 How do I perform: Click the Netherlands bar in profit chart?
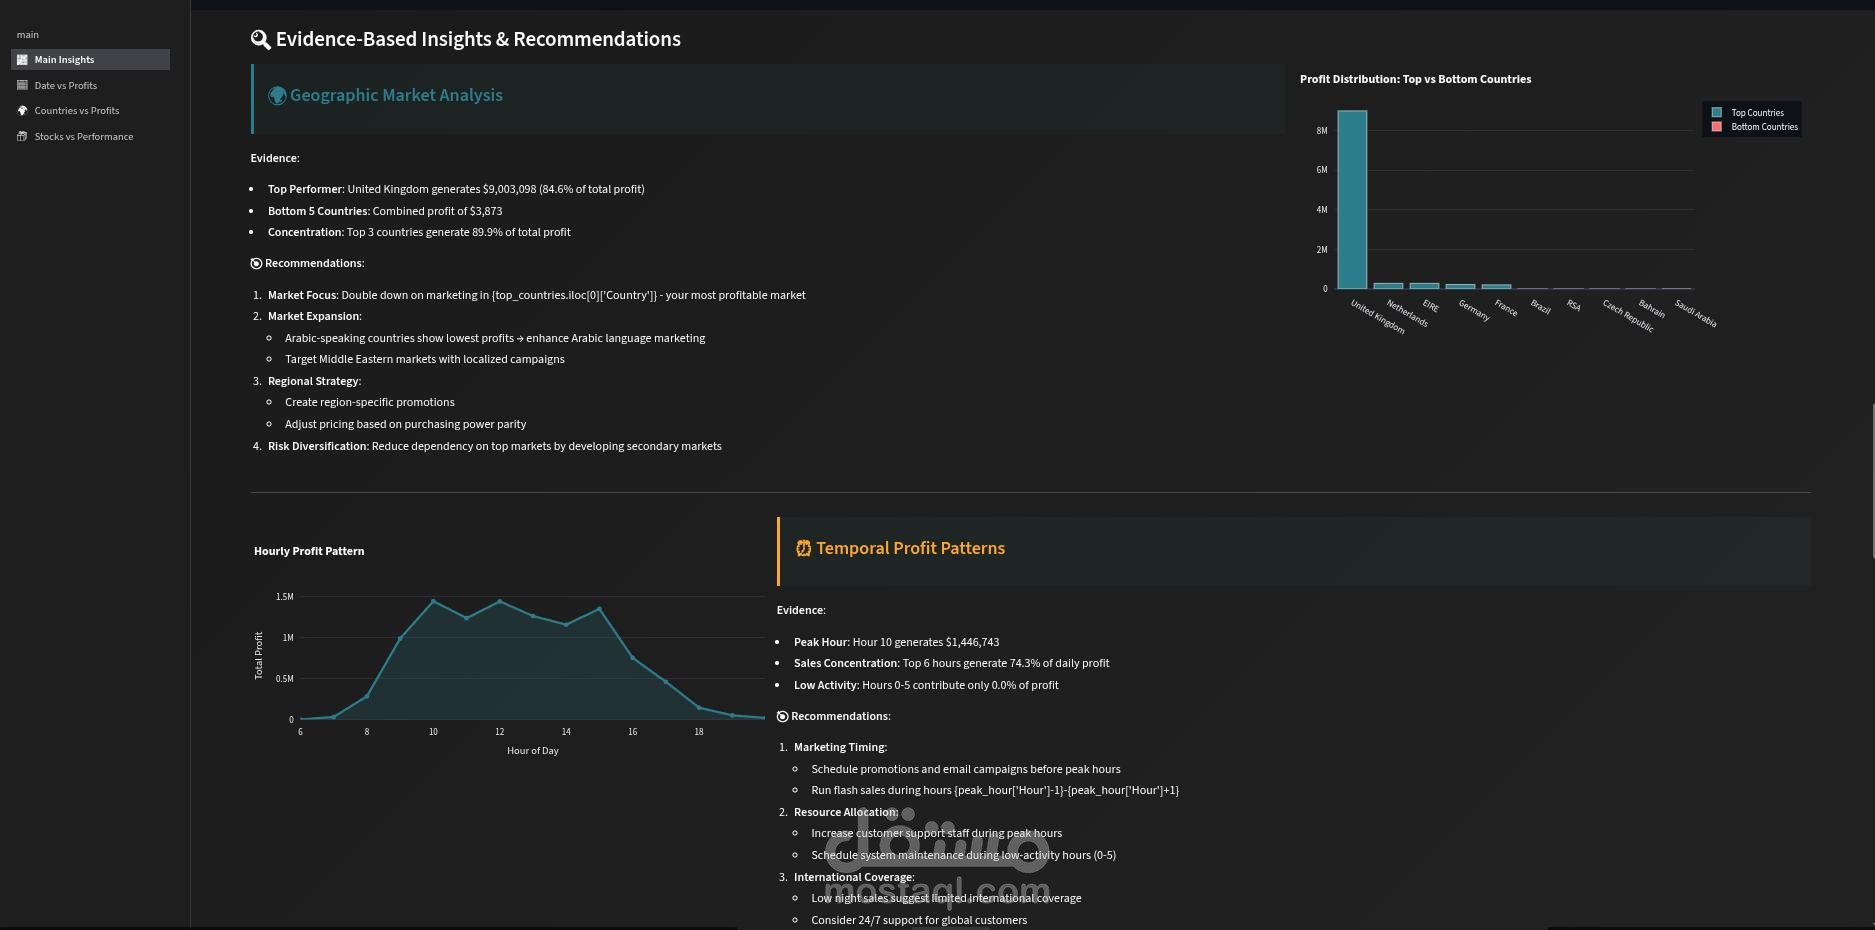(x=1388, y=286)
